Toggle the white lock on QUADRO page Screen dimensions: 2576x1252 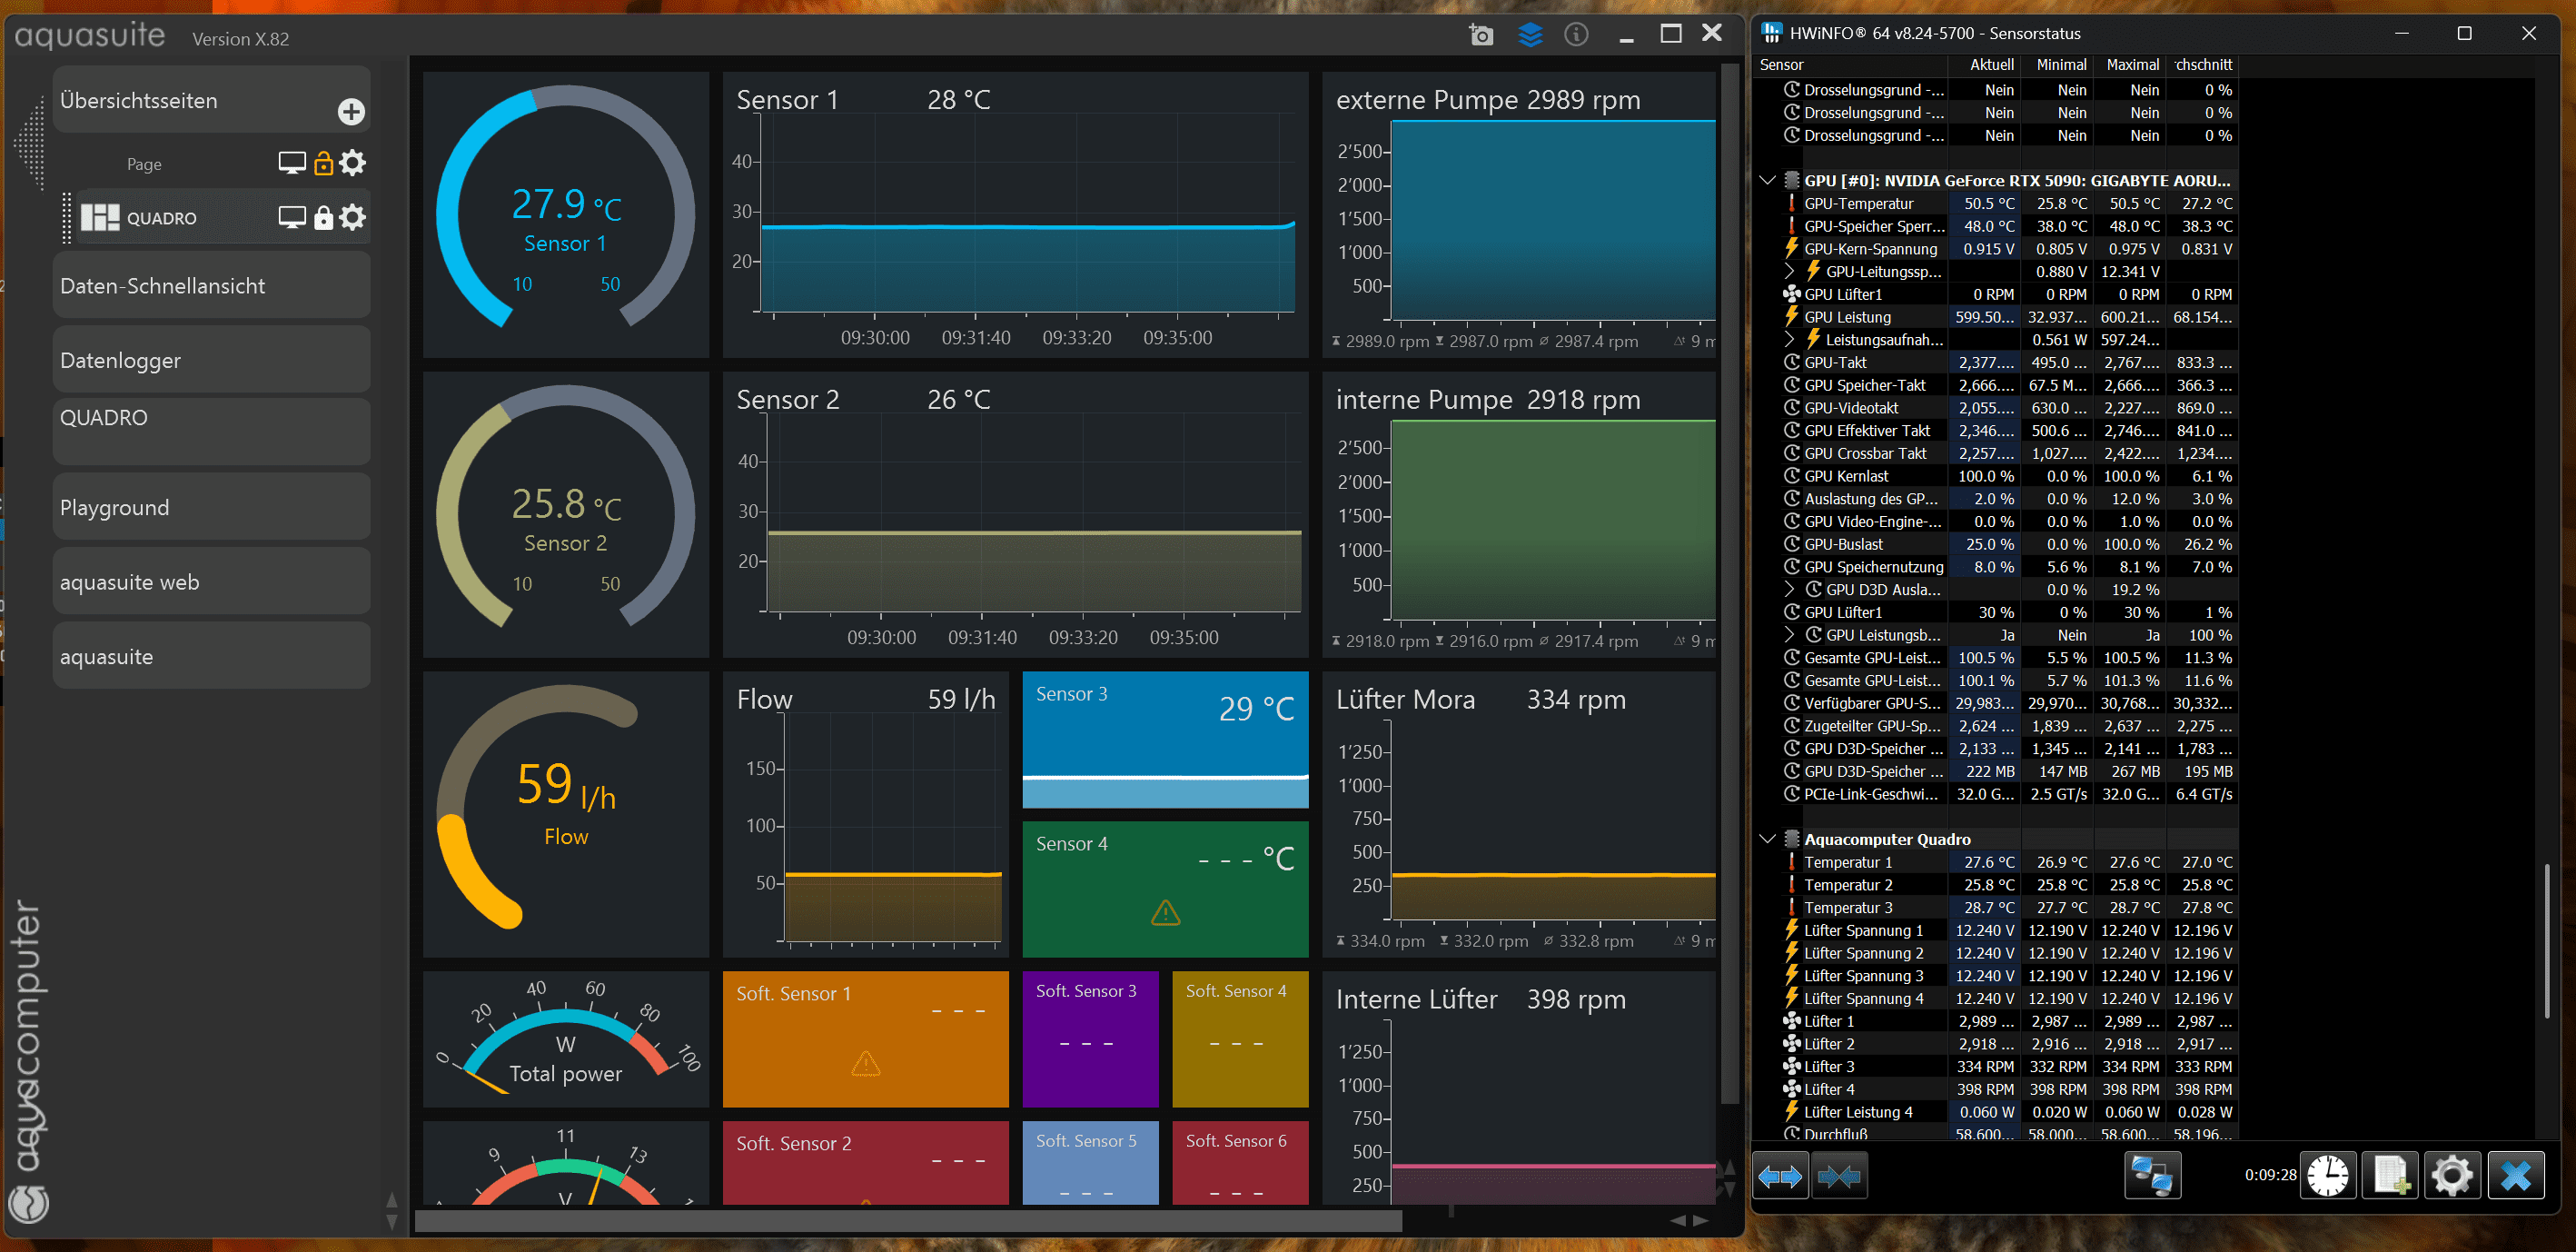click(323, 217)
